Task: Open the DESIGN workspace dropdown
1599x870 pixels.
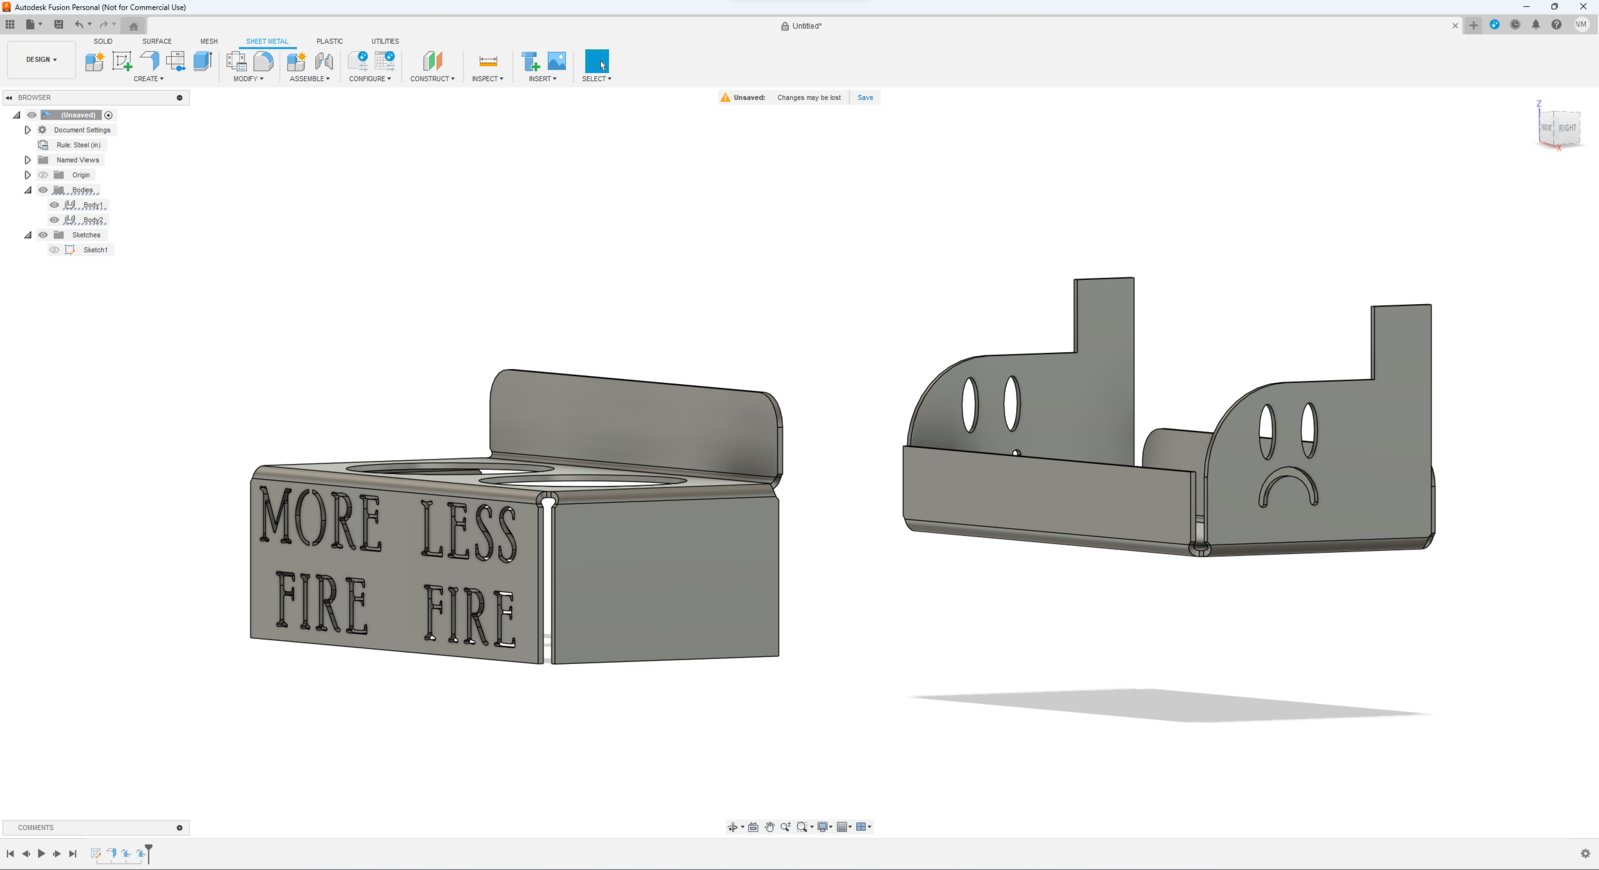Action: [x=41, y=60]
